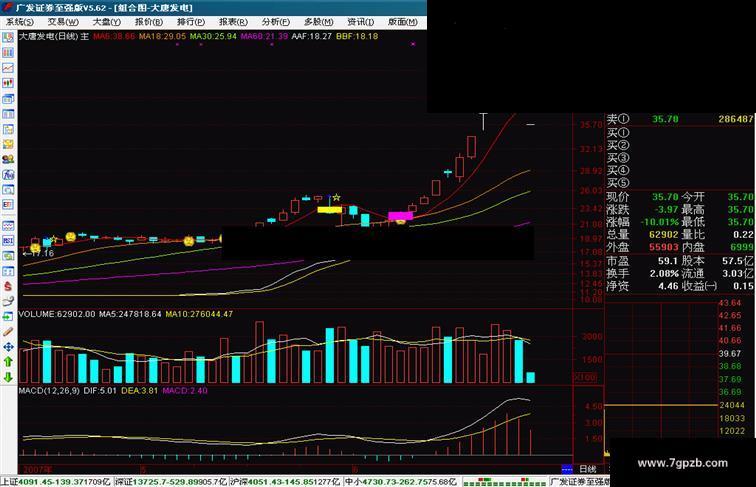Click the 大唐发电(日线) chart title
Viewport: 756px width, 487px height.
point(48,36)
